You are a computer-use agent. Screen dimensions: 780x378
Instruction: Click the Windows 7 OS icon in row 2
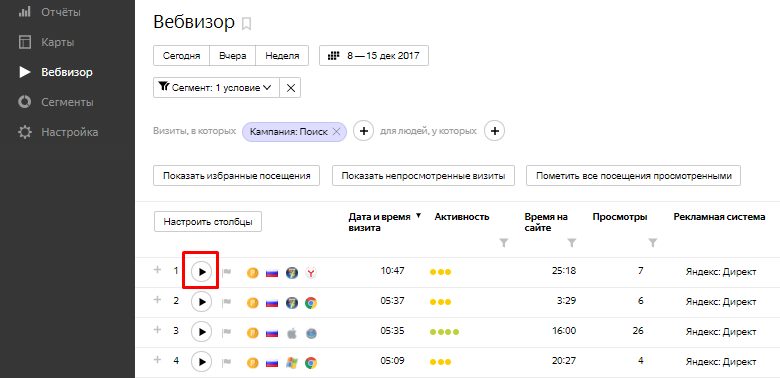pyautogui.click(x=292, y=303)
